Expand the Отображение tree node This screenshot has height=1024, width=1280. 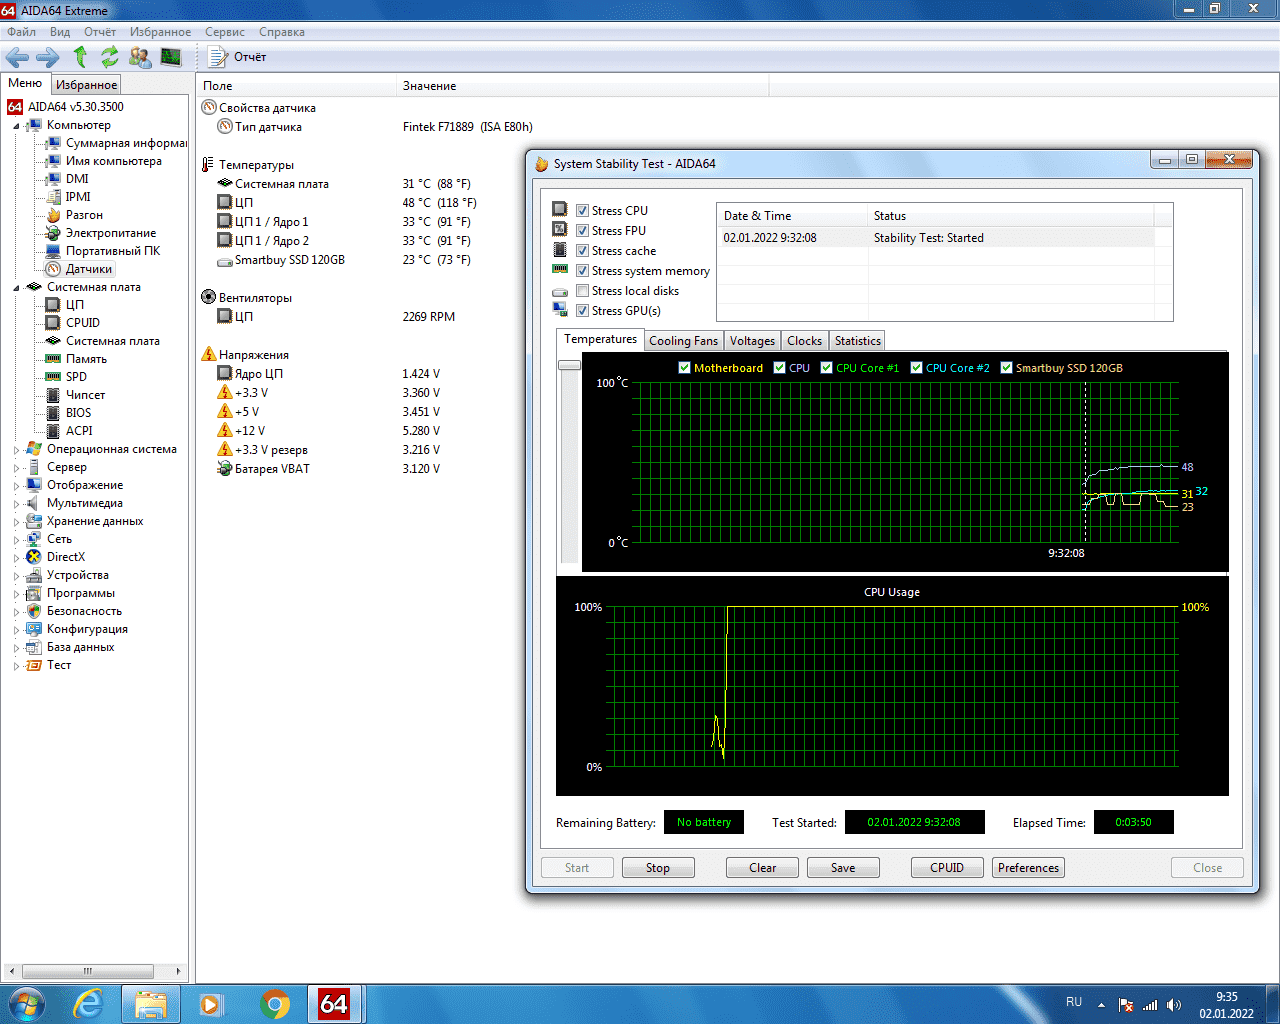point(16,486)
